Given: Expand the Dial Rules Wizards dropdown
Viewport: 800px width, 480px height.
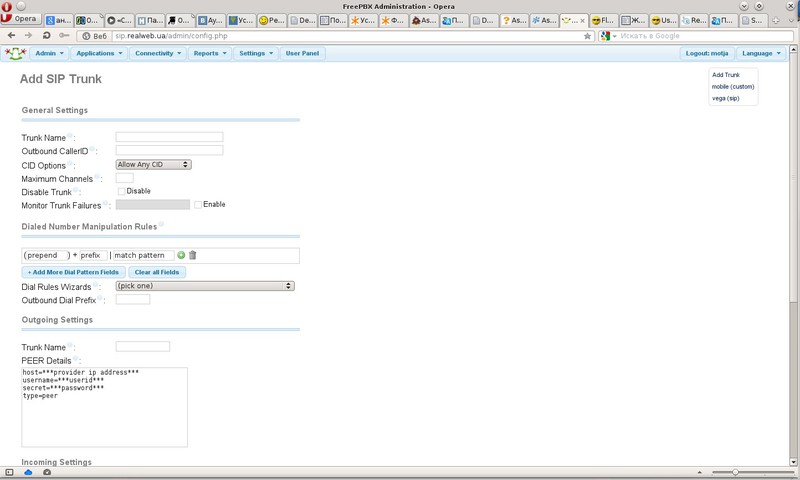Looking at the screenshot, I should tap(204, 286).
